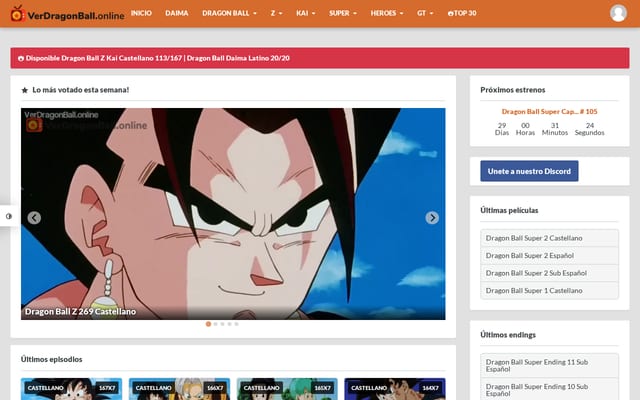Screen dimensions: 640x400
Task: Open the user avatar profile icon
Action: [x=618, y=13]
